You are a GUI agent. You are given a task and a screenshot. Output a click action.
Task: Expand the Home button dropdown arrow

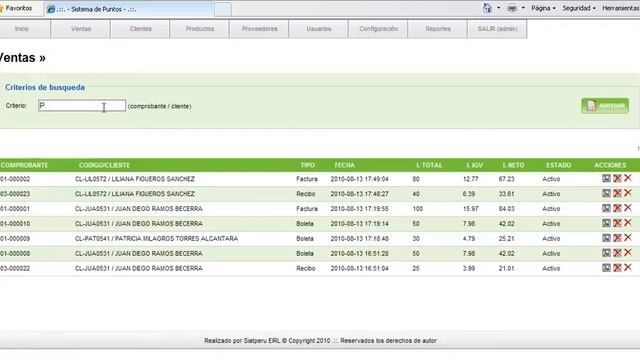498,8
